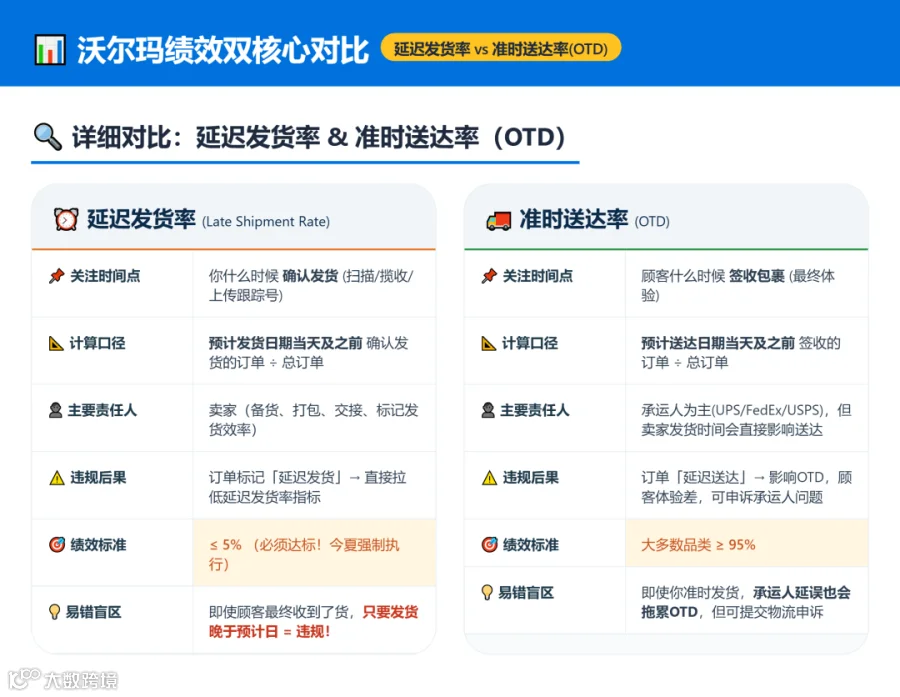Click the bar chart icon beside the main title
This screenshot has height=697, width=900.
click(50, 50)
